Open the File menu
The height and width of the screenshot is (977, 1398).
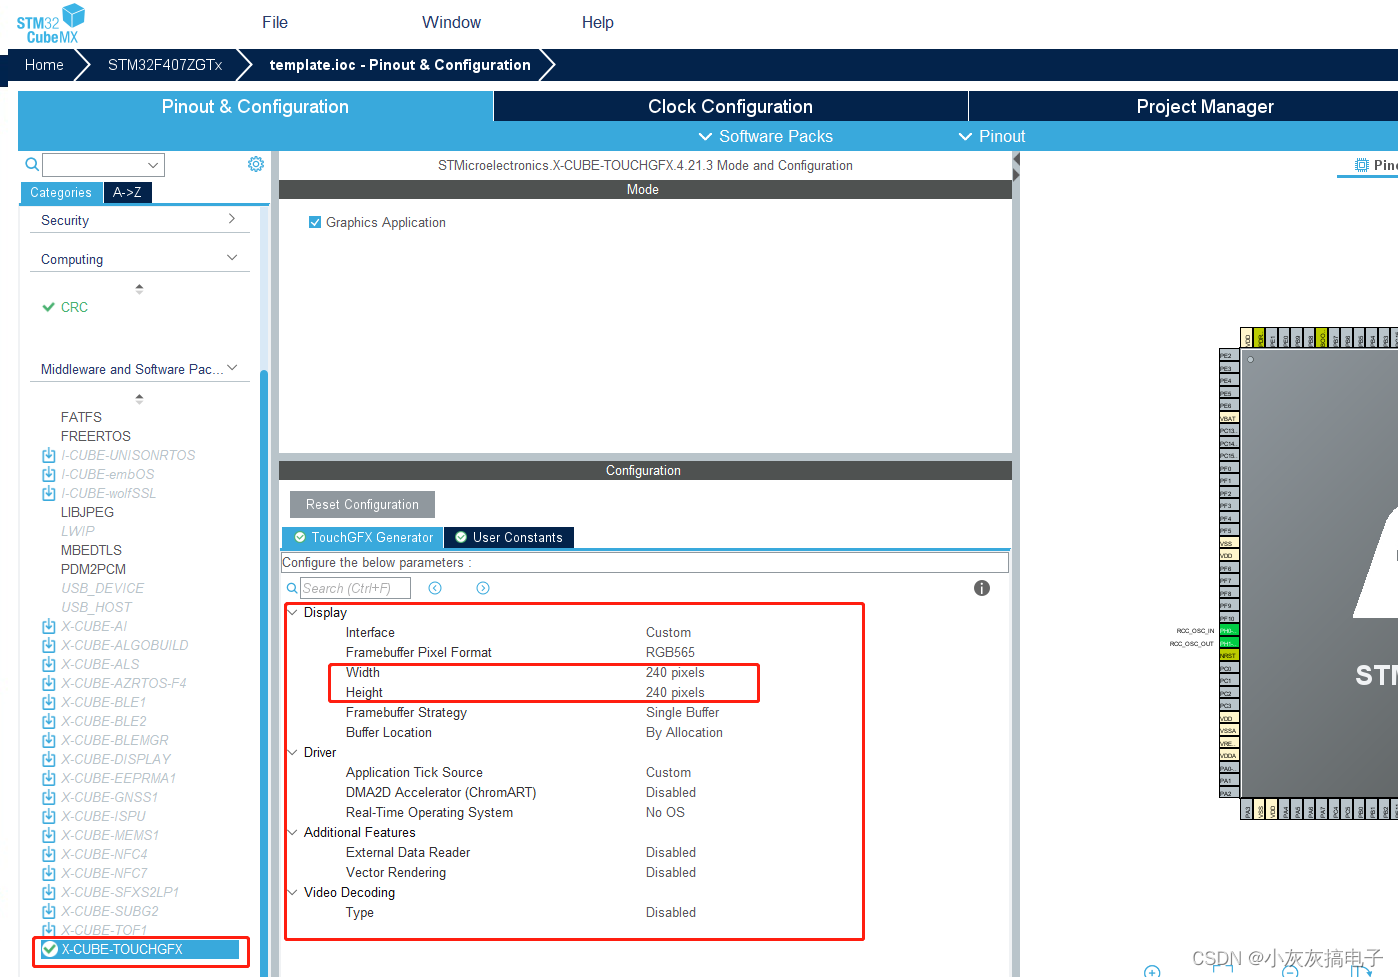tap(275, 22)
